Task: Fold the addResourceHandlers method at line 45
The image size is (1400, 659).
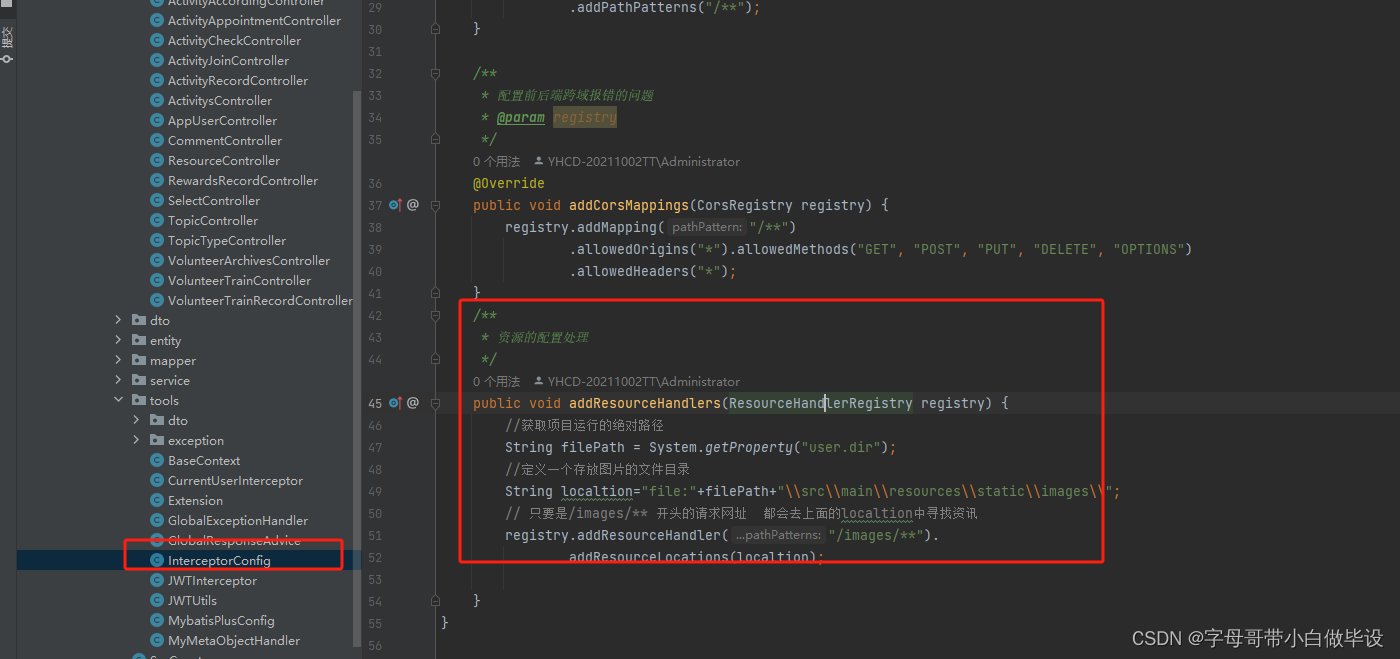Action: (435, 403)
